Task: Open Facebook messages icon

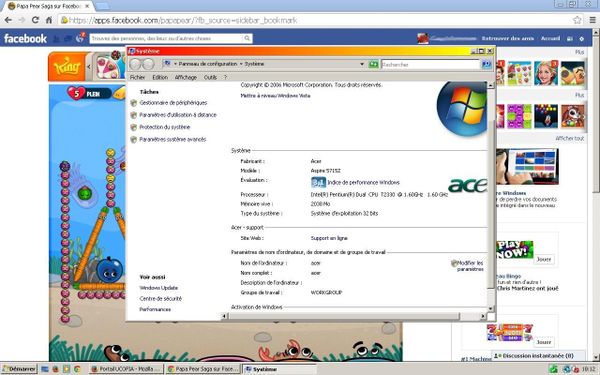Action: pos(68,39)
